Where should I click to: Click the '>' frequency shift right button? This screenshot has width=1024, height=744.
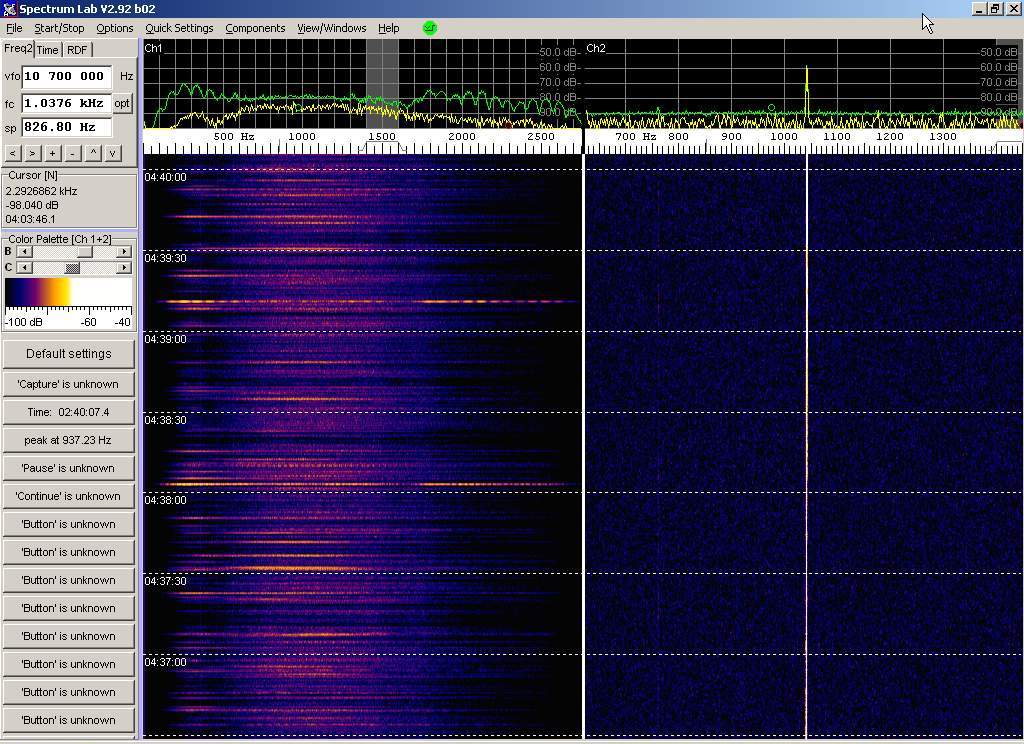33,153
